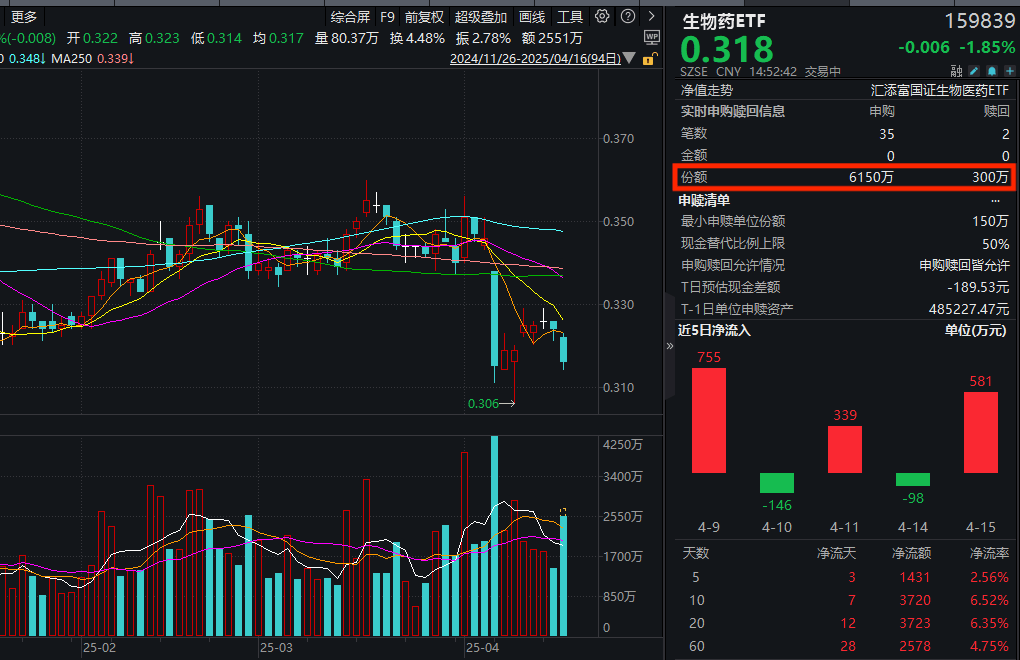Click the 0.306 low price marker on chart
This screenshot has width=1020, height=660.
(x=482, y=404)
